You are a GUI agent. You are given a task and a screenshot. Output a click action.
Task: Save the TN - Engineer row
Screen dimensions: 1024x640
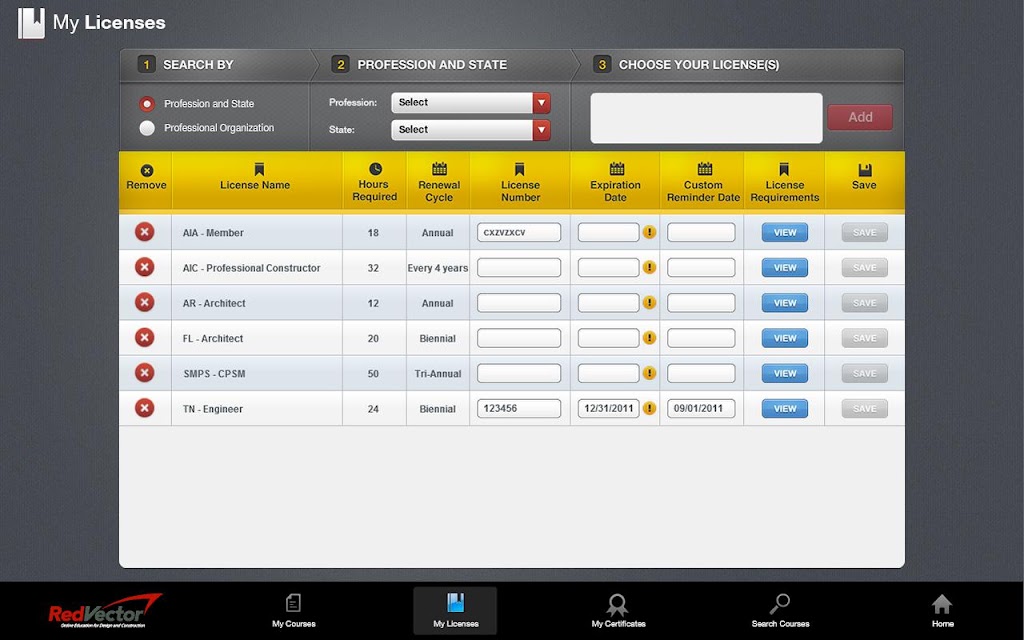point(865,409)
